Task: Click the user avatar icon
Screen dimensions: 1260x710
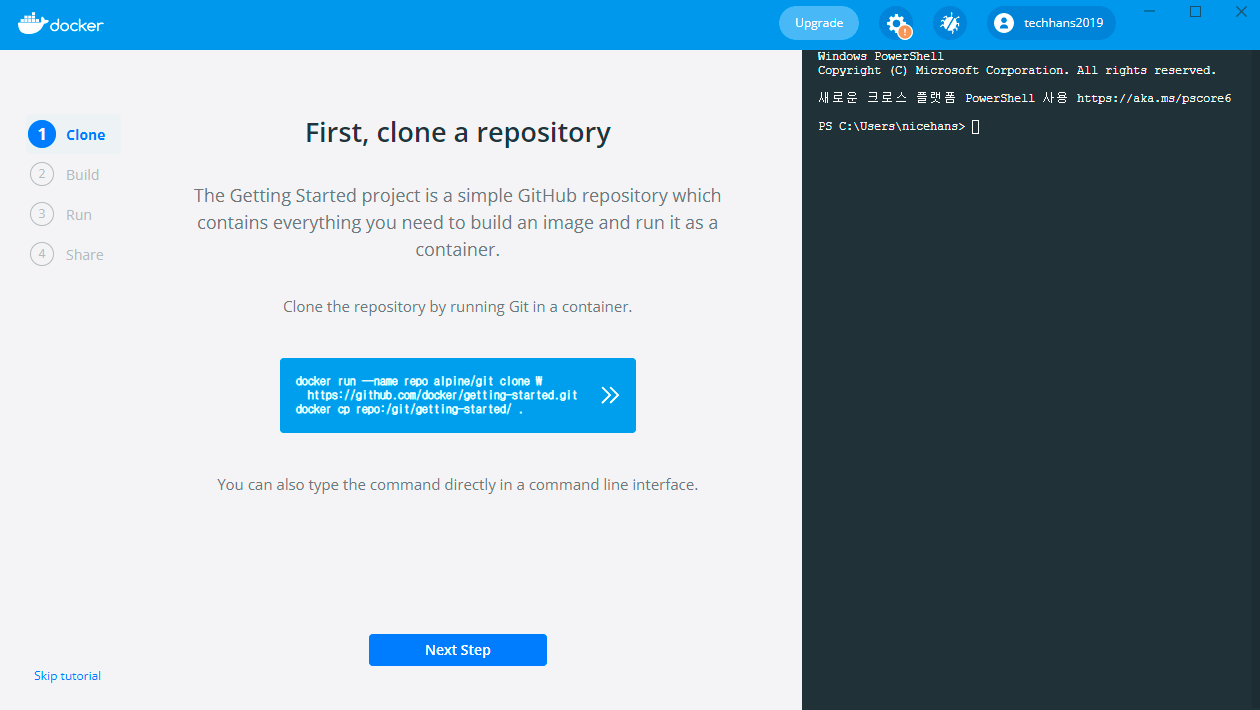Action: pos(1004,23)
